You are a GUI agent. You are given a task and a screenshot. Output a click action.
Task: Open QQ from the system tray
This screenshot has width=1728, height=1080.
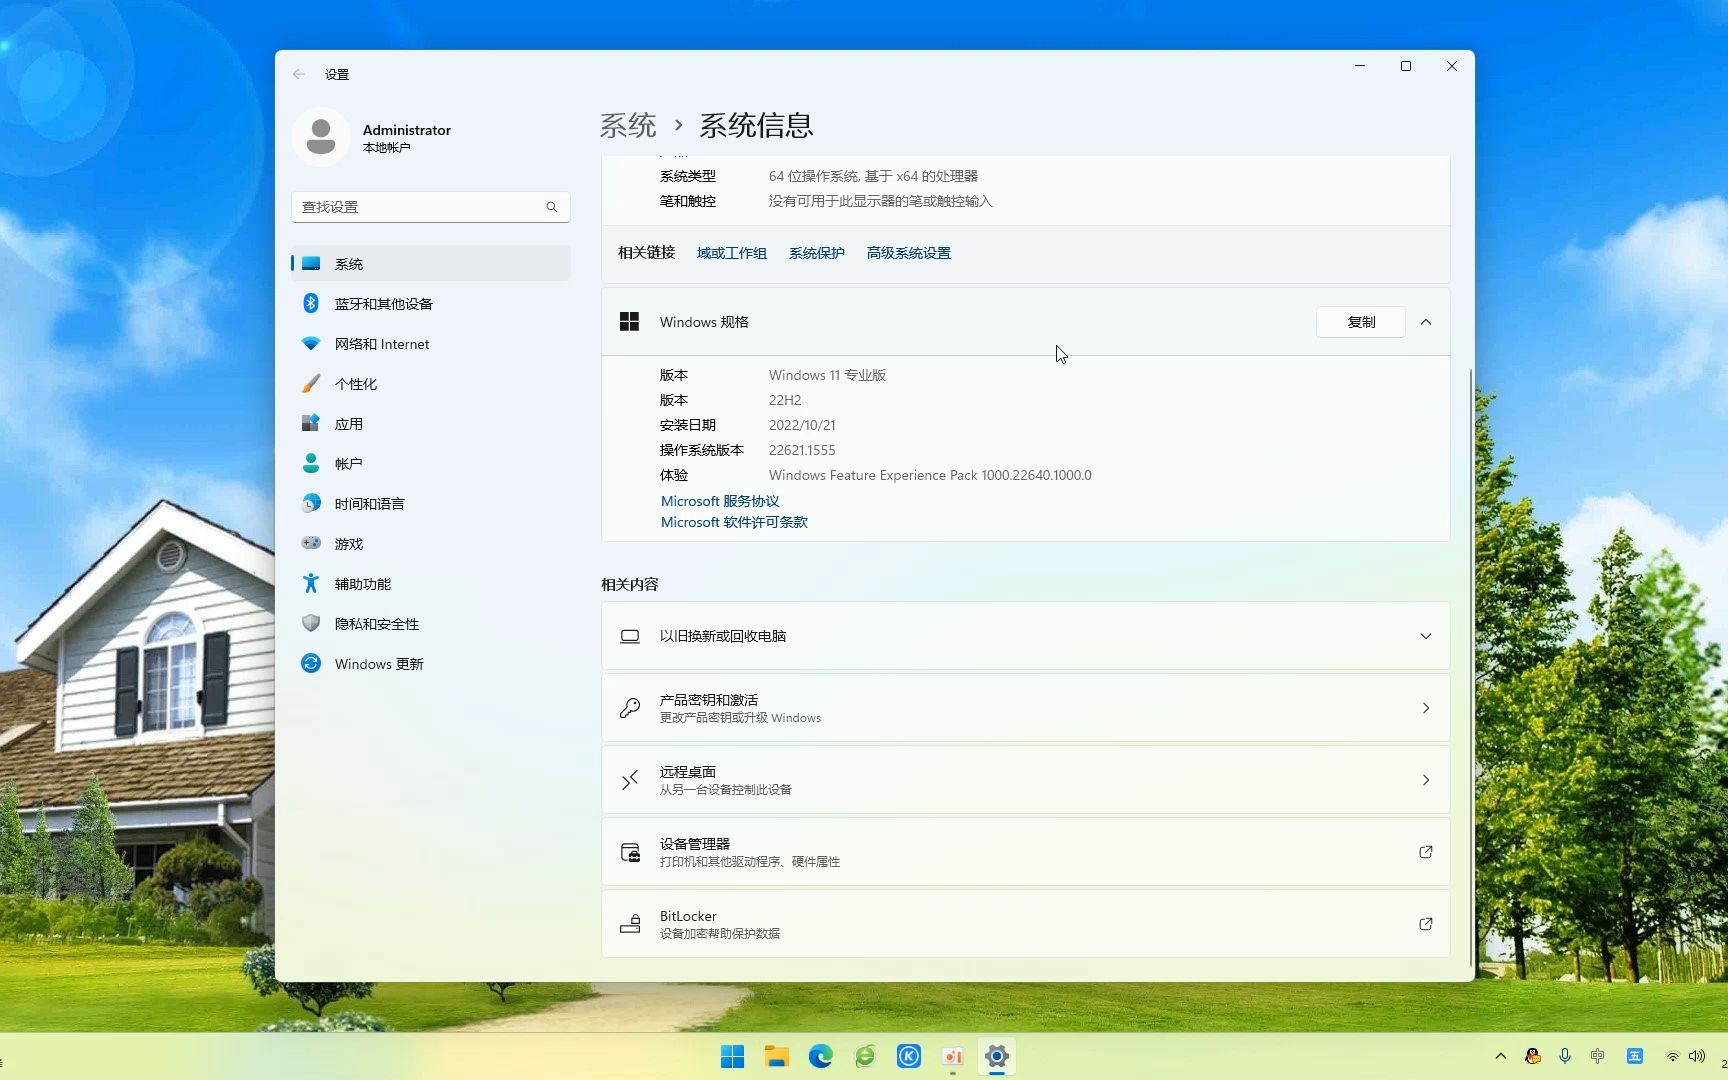click(x=1532, y=1056)
